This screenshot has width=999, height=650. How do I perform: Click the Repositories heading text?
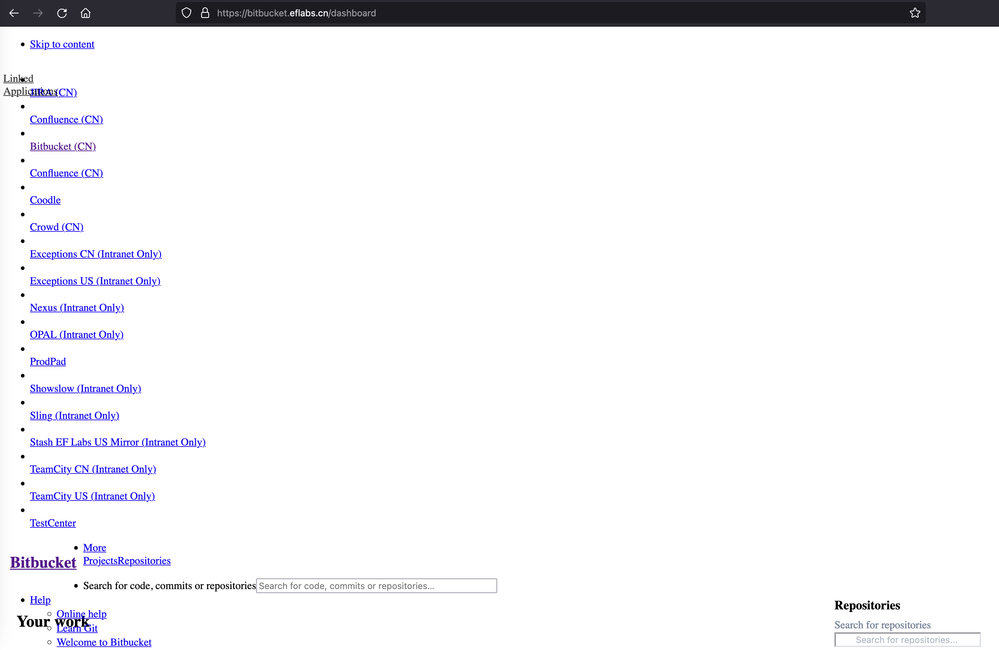867,605
